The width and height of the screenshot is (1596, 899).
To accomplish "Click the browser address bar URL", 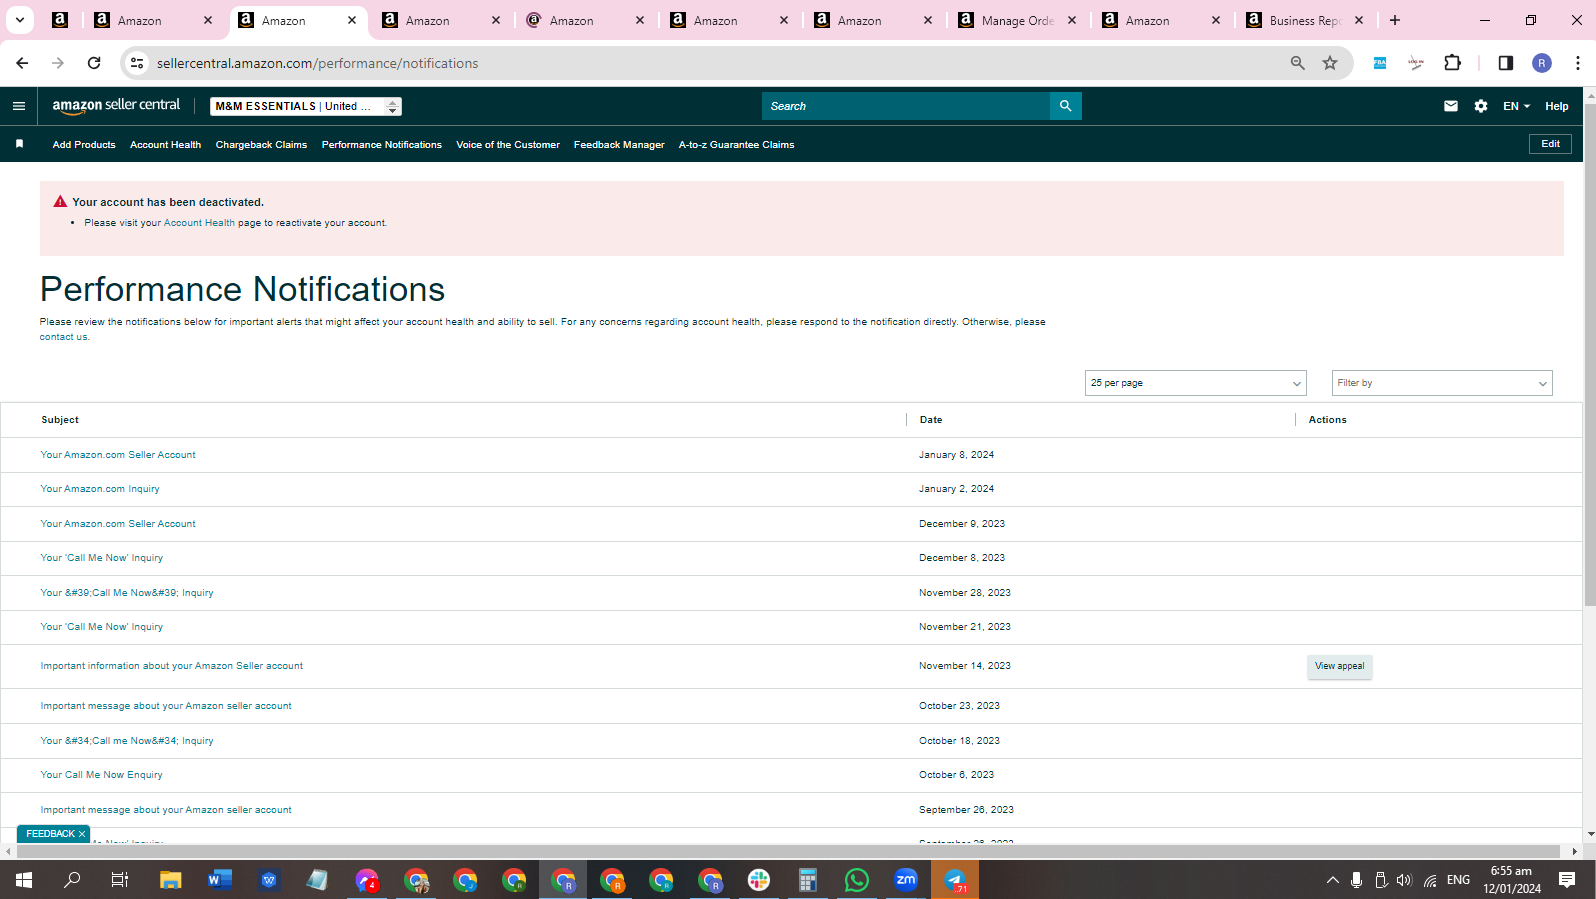I will click(317, 63).
